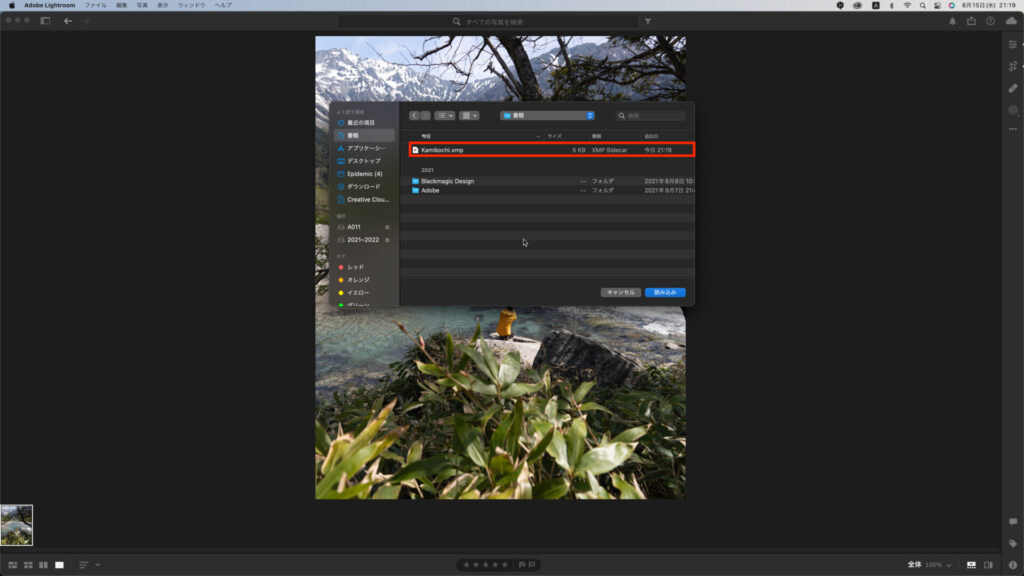Image resolution: width=1024 pixels, height=576 pixels.
Task: Click the star rating control
Action: tap(485, 565)
